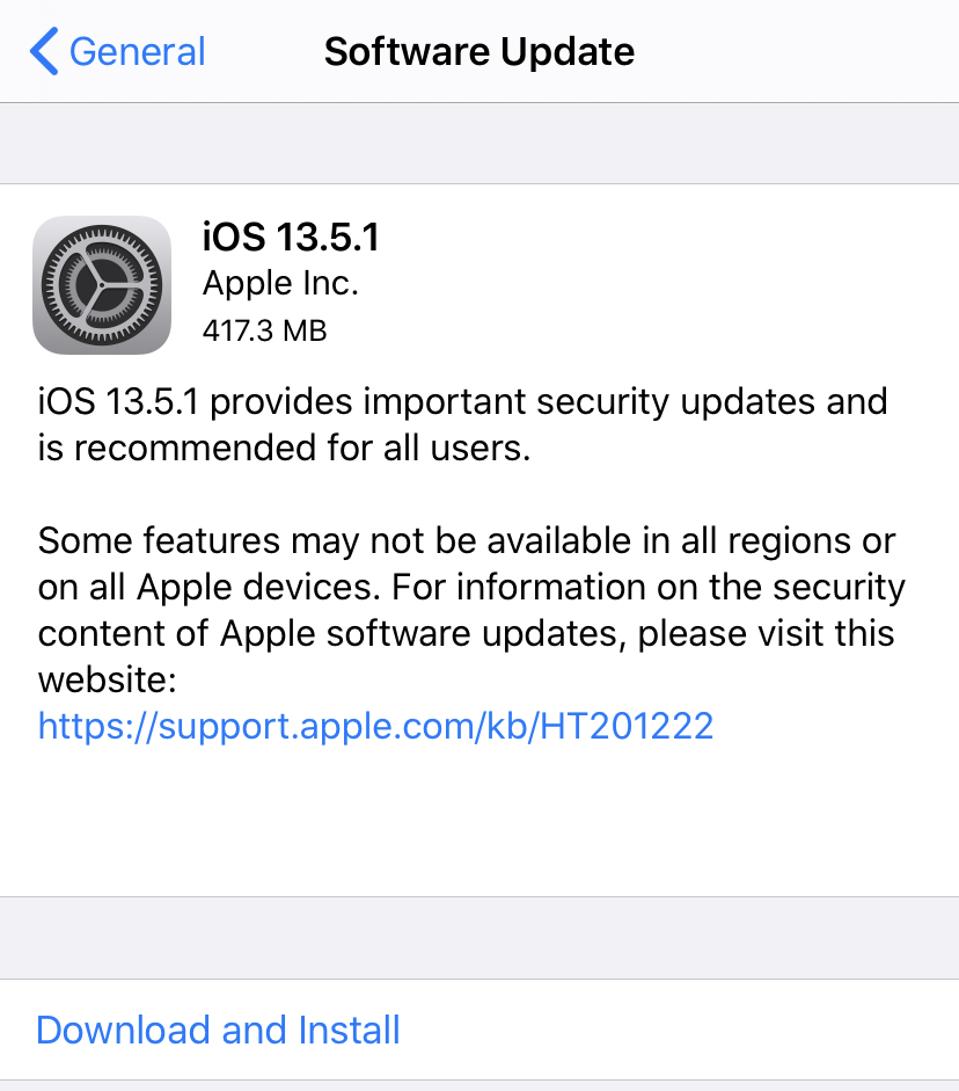Click the word 'website:' above the link

(x=107, y=680)
